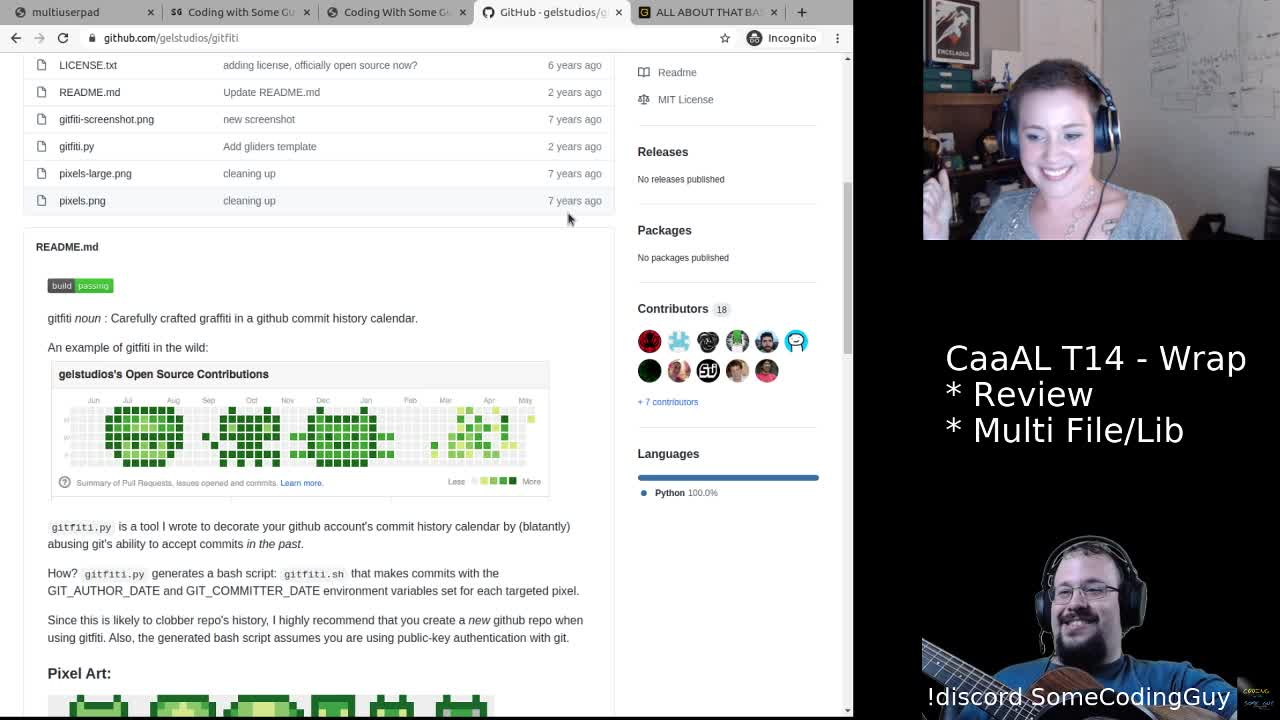Open gitfiti-screenshot.png file
Screen dimensions: 1280x720
[106, 119]
